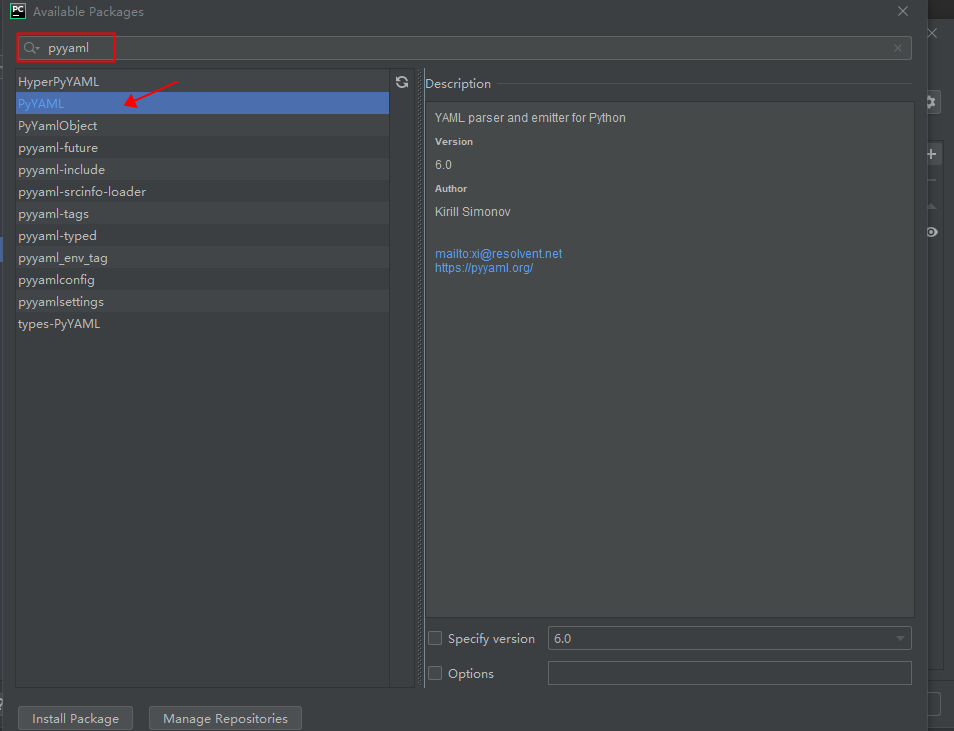Click the up-arrow icon in the background window

tap(931, 206)
